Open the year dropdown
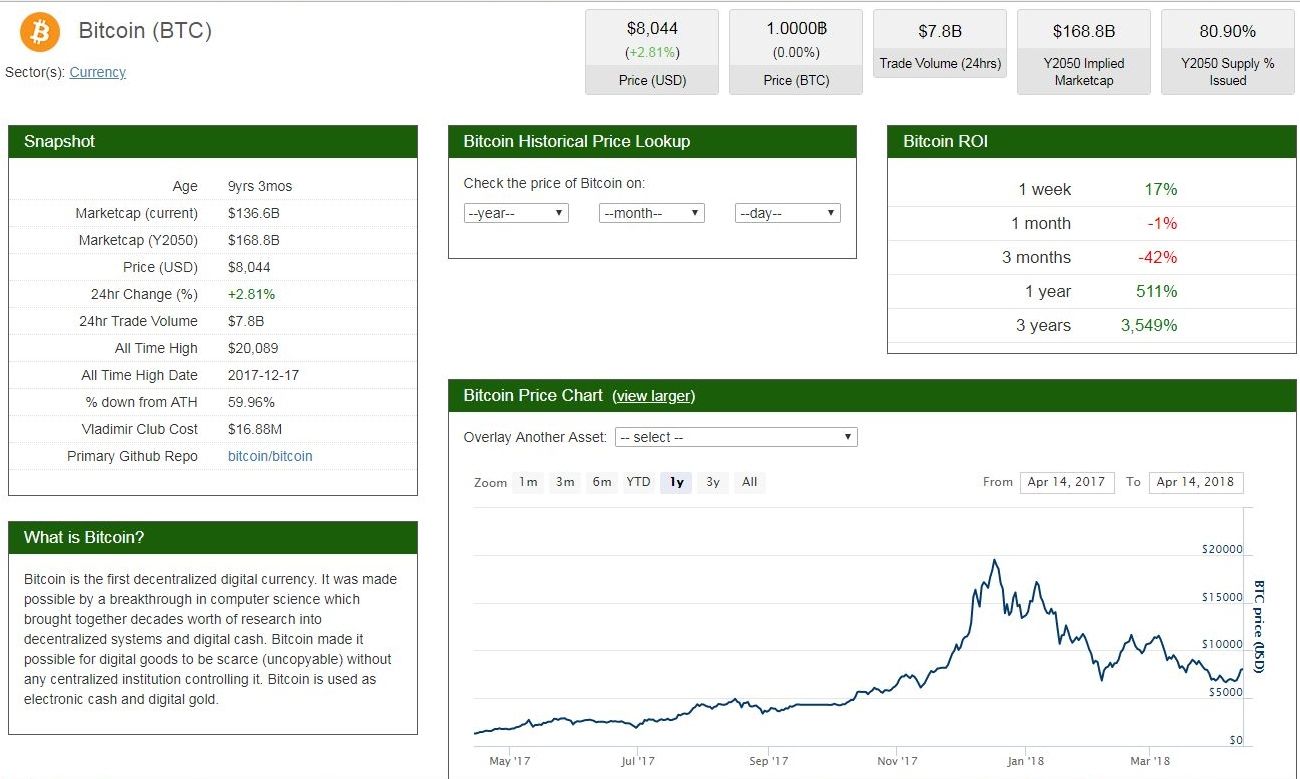The height and width of the screenshot is (779, 1300). 516,213
